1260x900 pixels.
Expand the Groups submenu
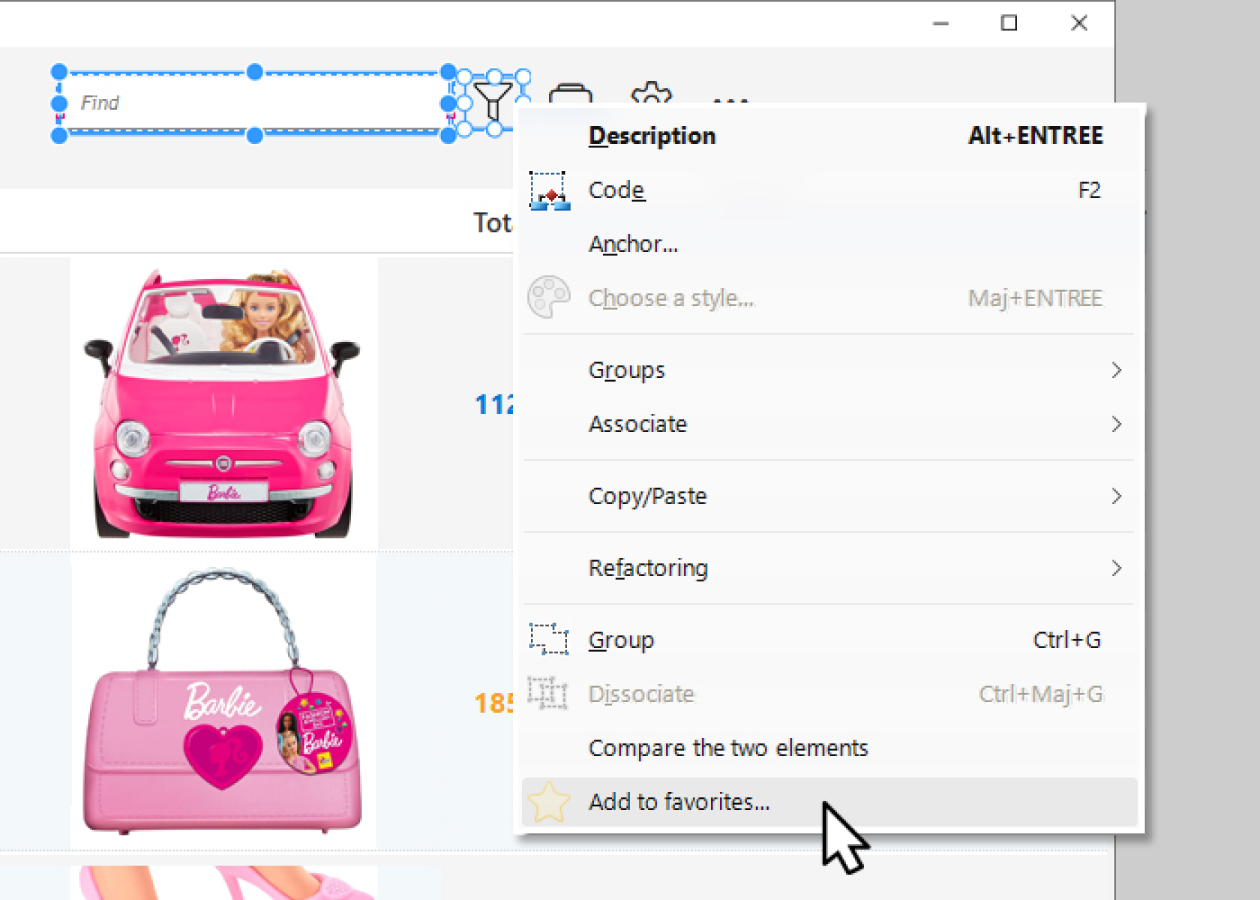tap(829, 370)
